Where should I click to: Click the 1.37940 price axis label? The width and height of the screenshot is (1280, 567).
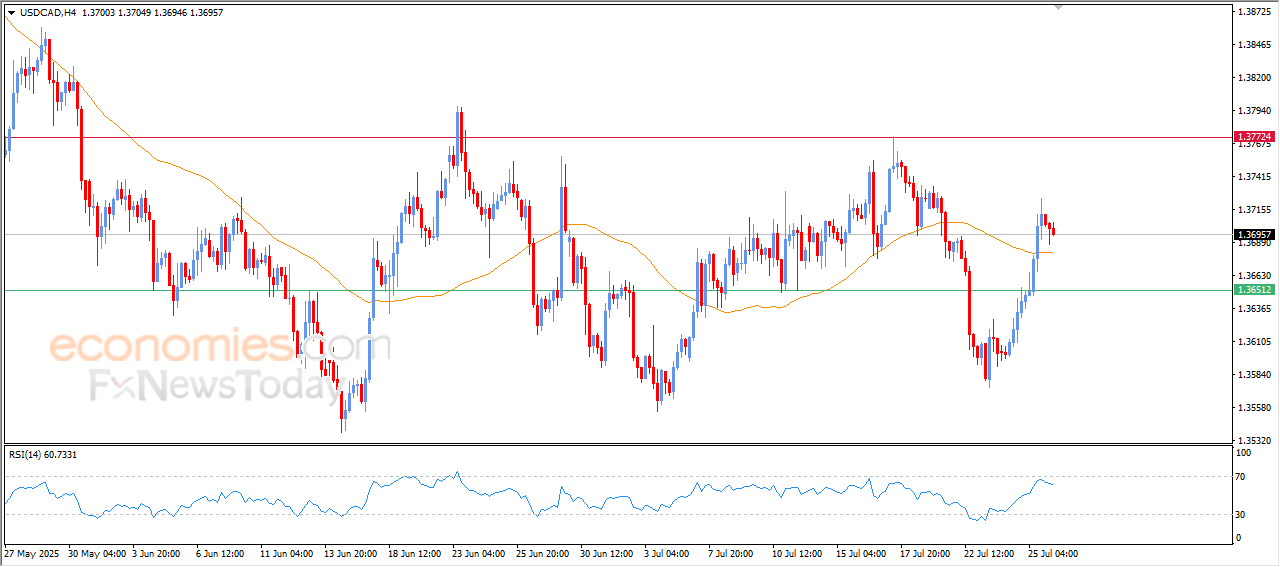tap(1254, 110)
